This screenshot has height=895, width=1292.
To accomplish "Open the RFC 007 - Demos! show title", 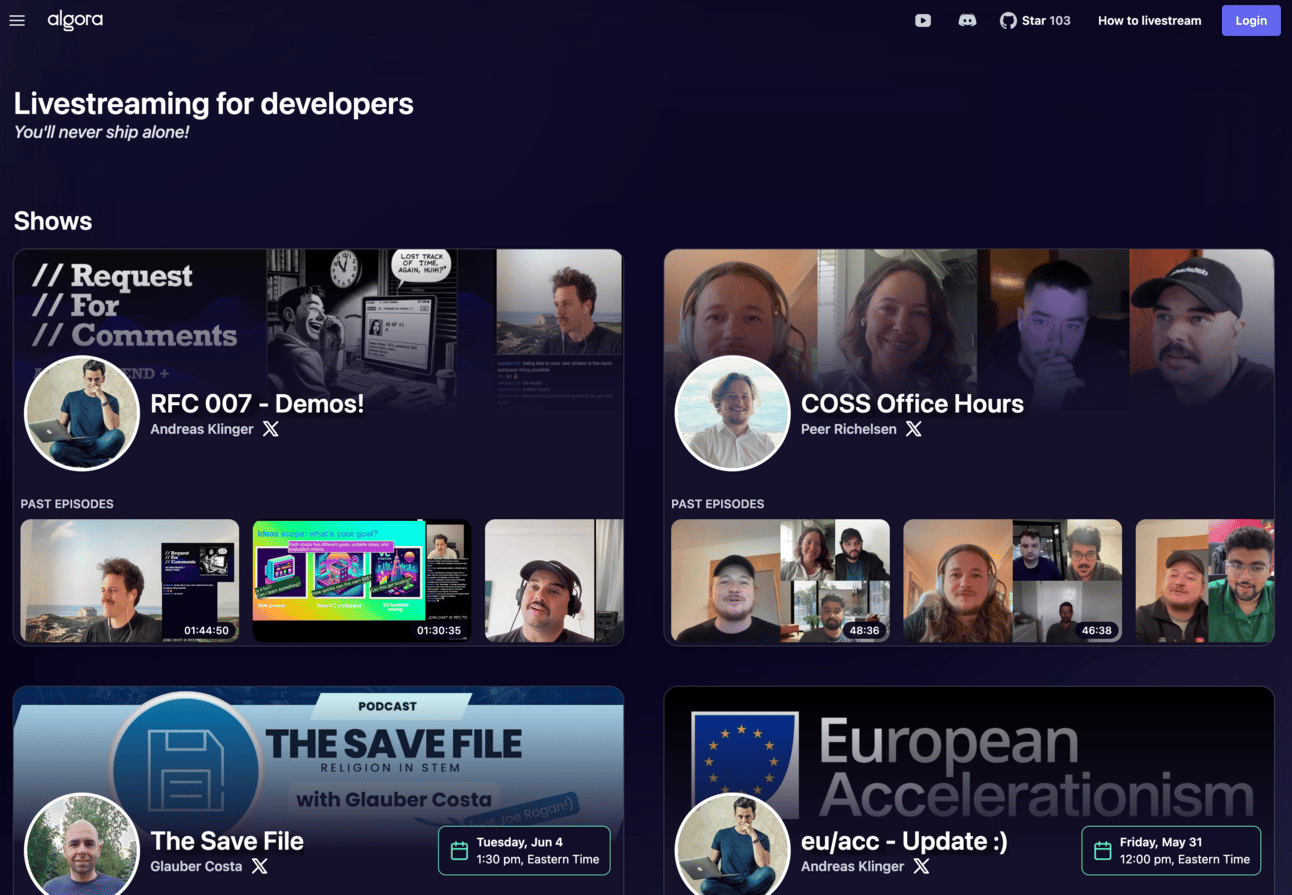I will click(257, 403).
